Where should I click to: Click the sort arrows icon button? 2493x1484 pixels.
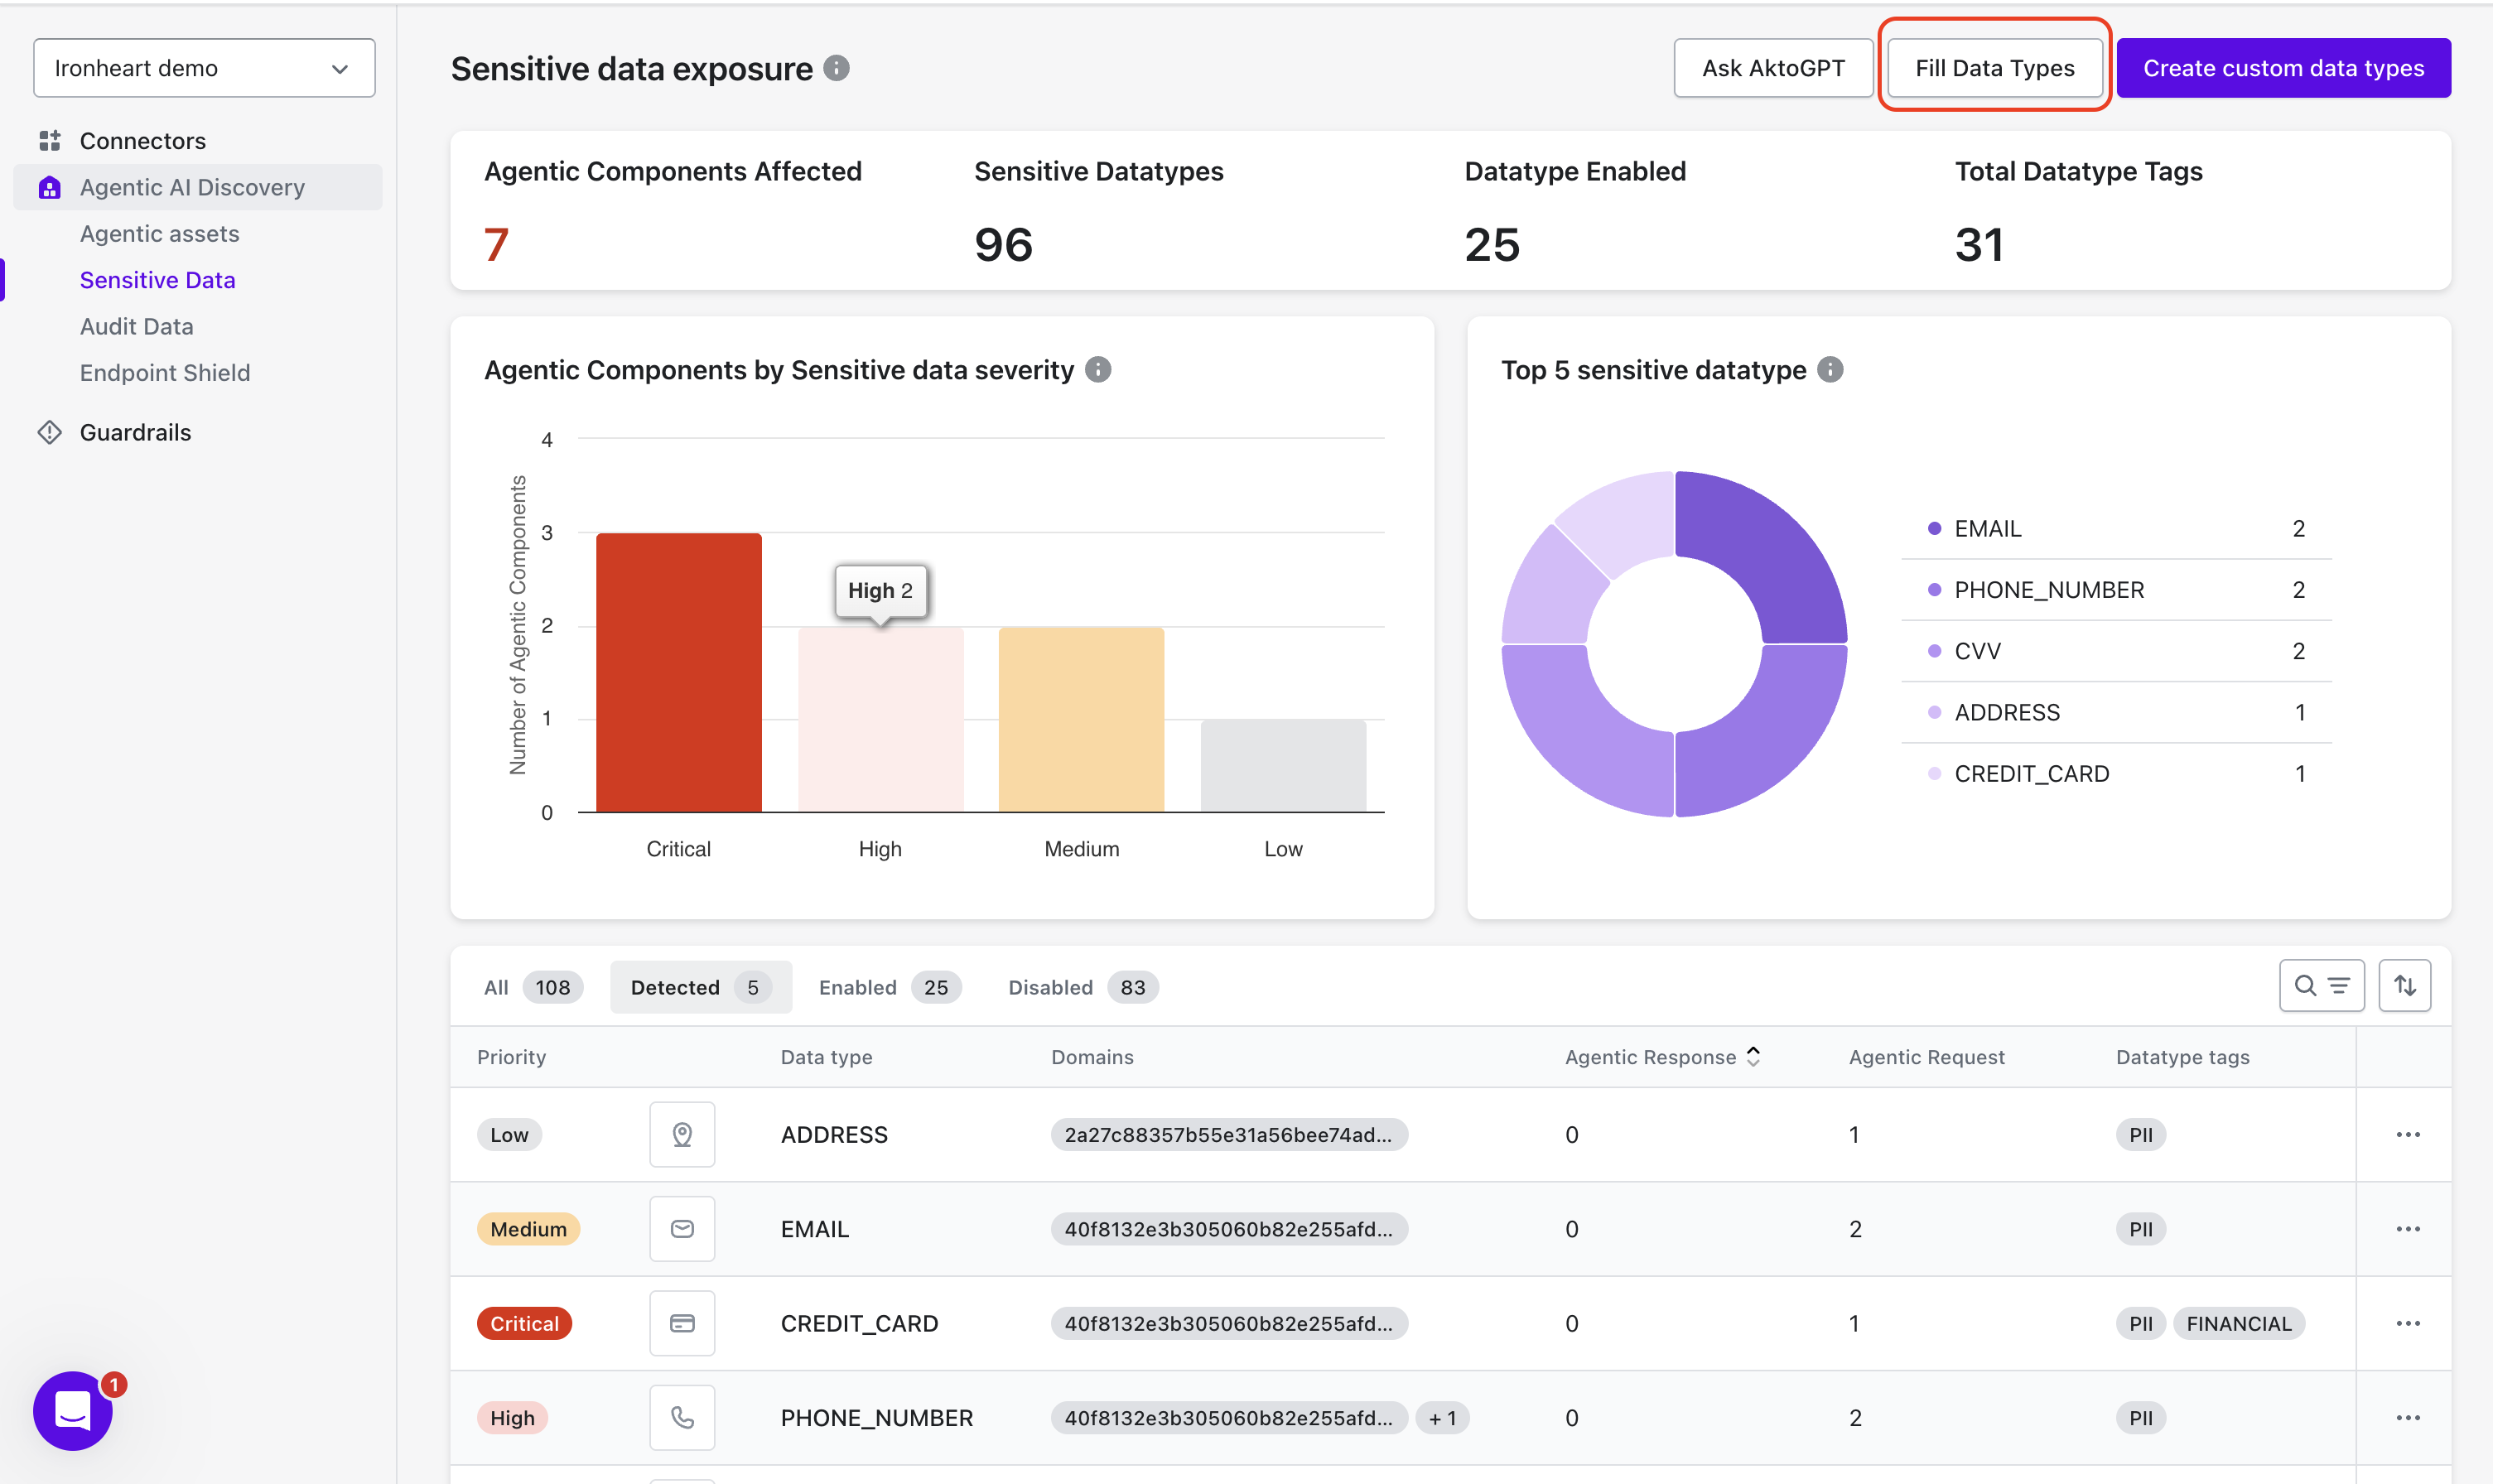[2404, 986]
